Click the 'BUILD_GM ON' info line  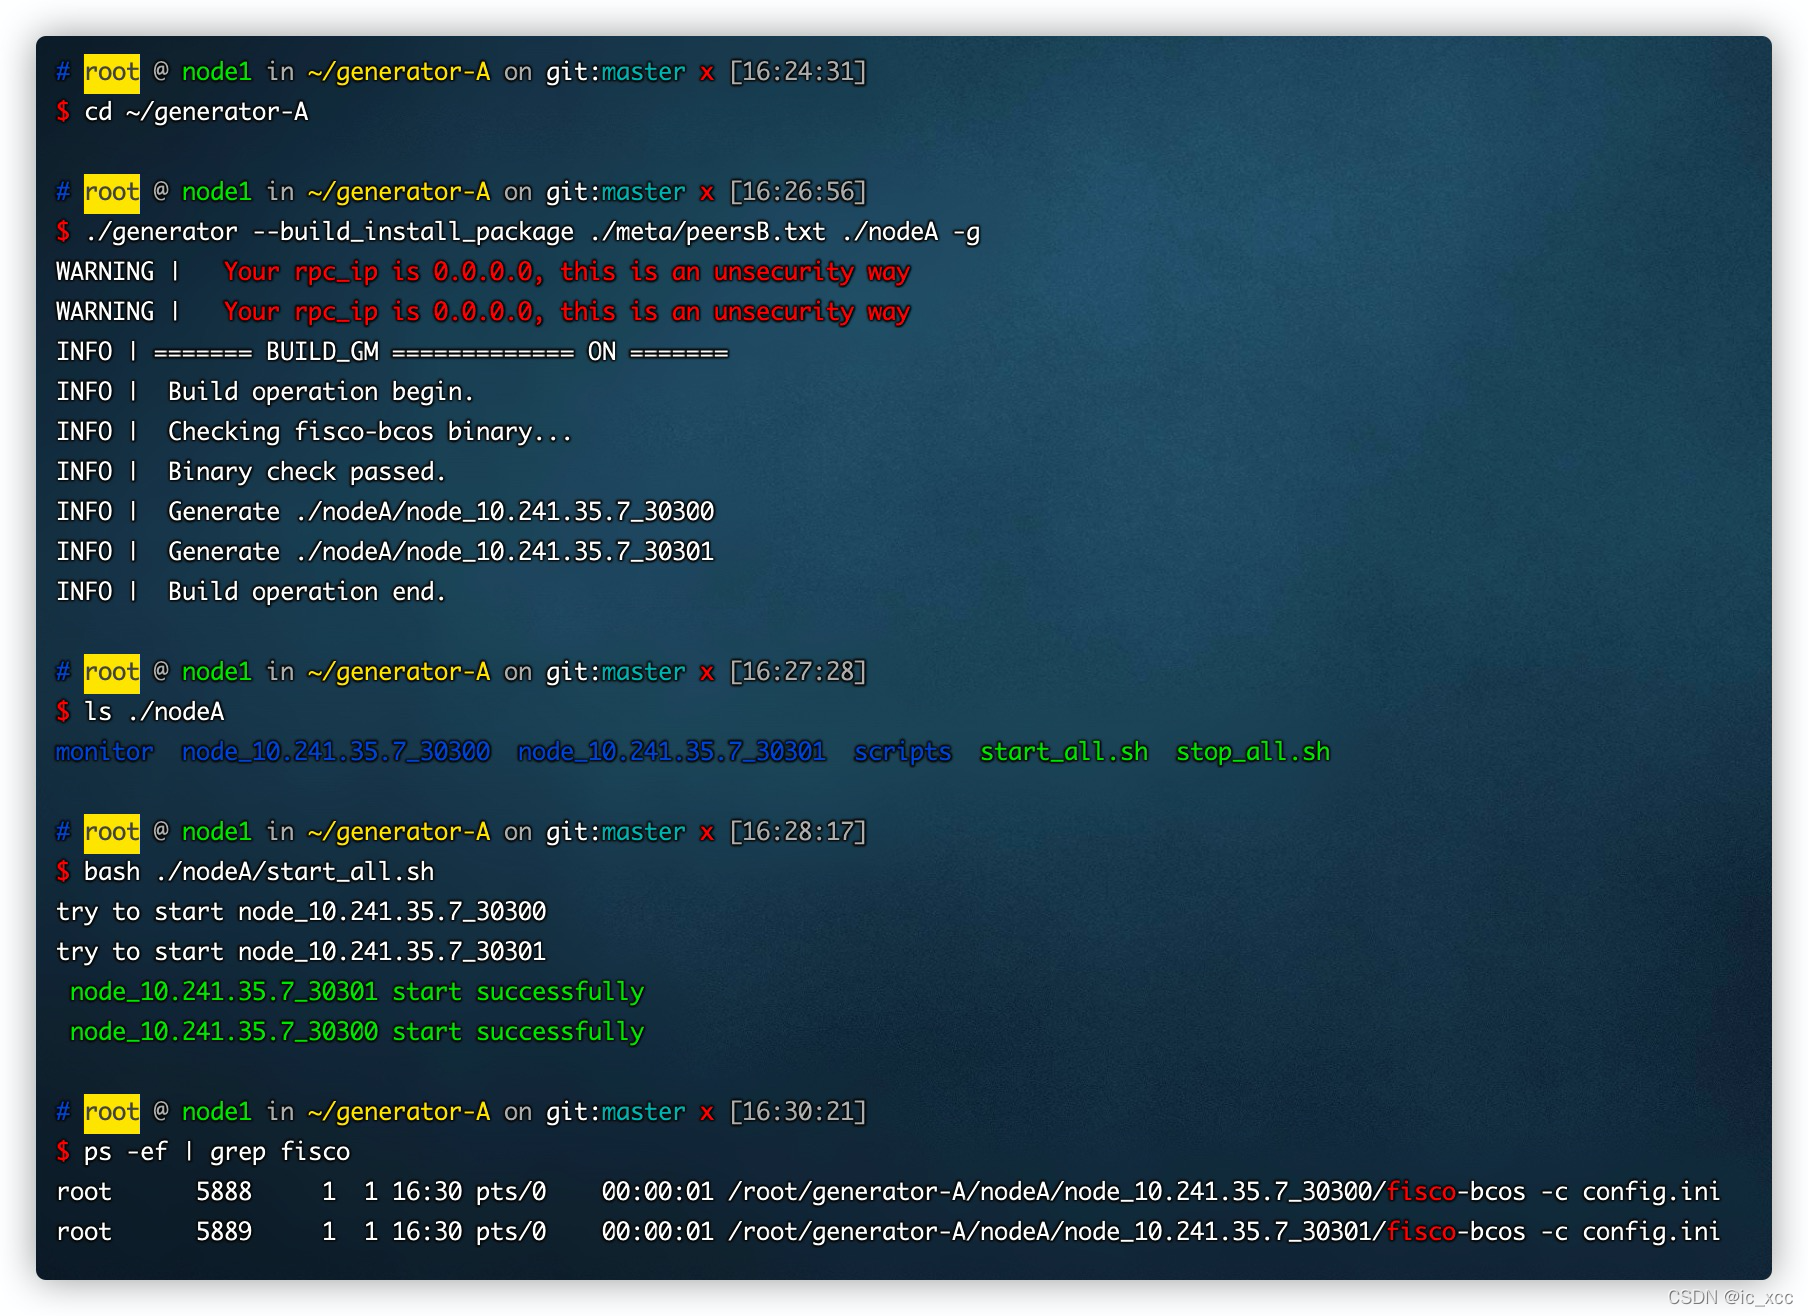[392, 352]
